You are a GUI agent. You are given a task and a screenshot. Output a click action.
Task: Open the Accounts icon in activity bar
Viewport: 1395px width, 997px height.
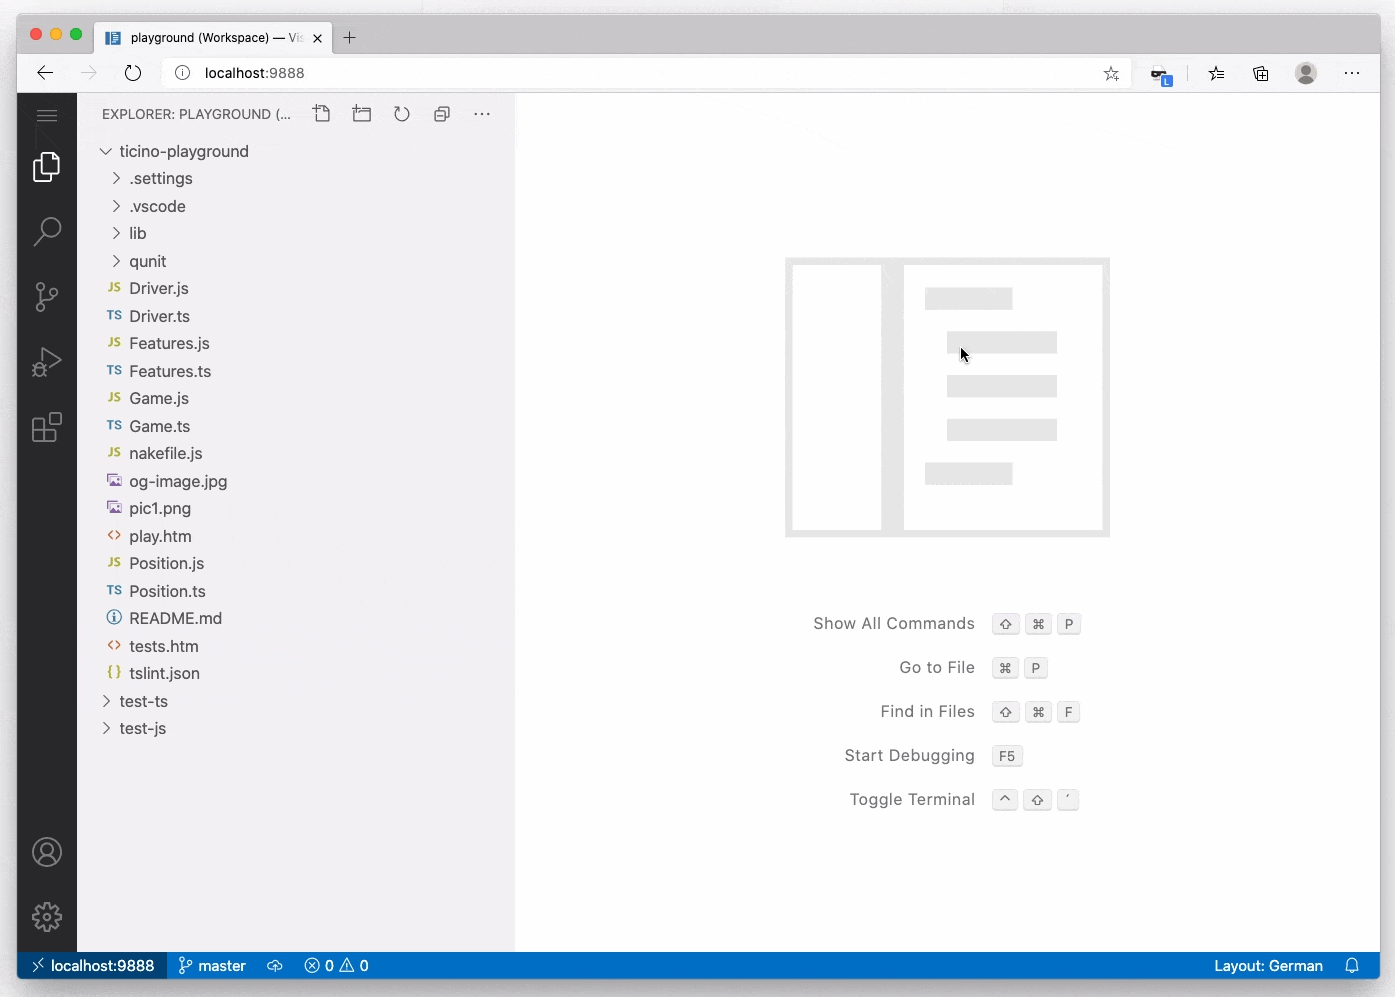[x=46, y=852]
